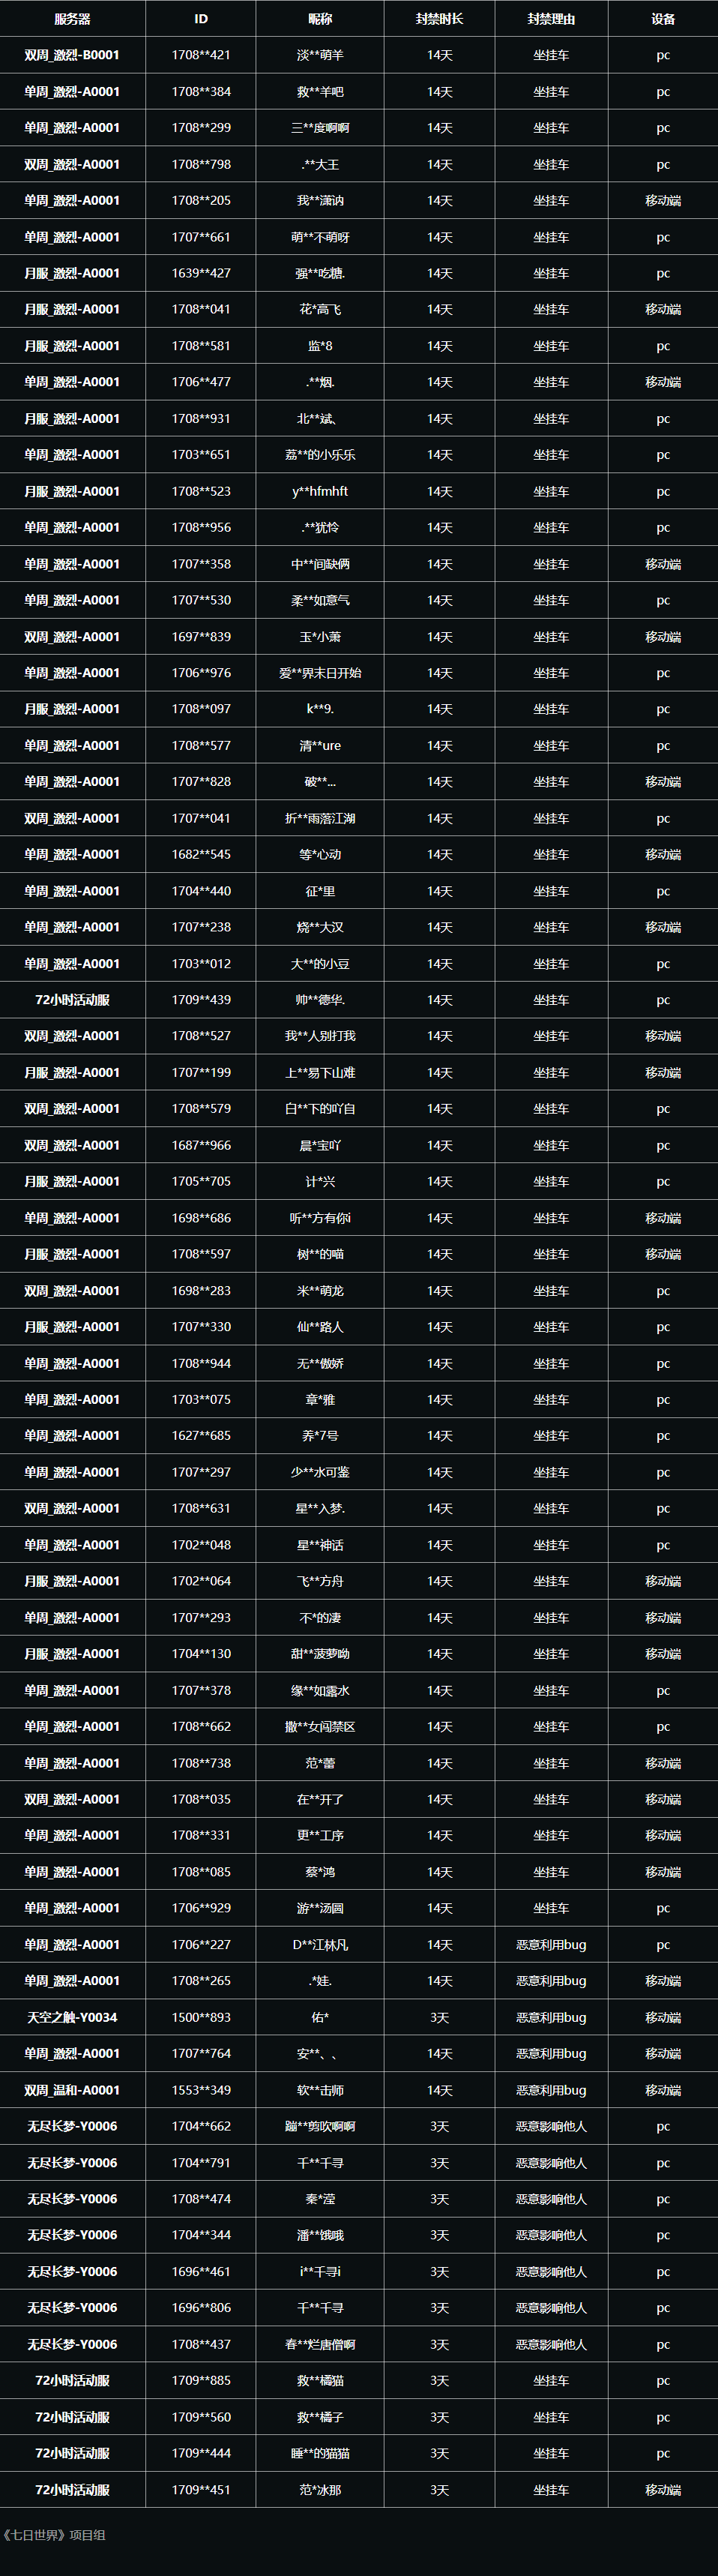Click the nickname D**江林凡
Screen dimensions: 718x2576
tap(320, 1945)
